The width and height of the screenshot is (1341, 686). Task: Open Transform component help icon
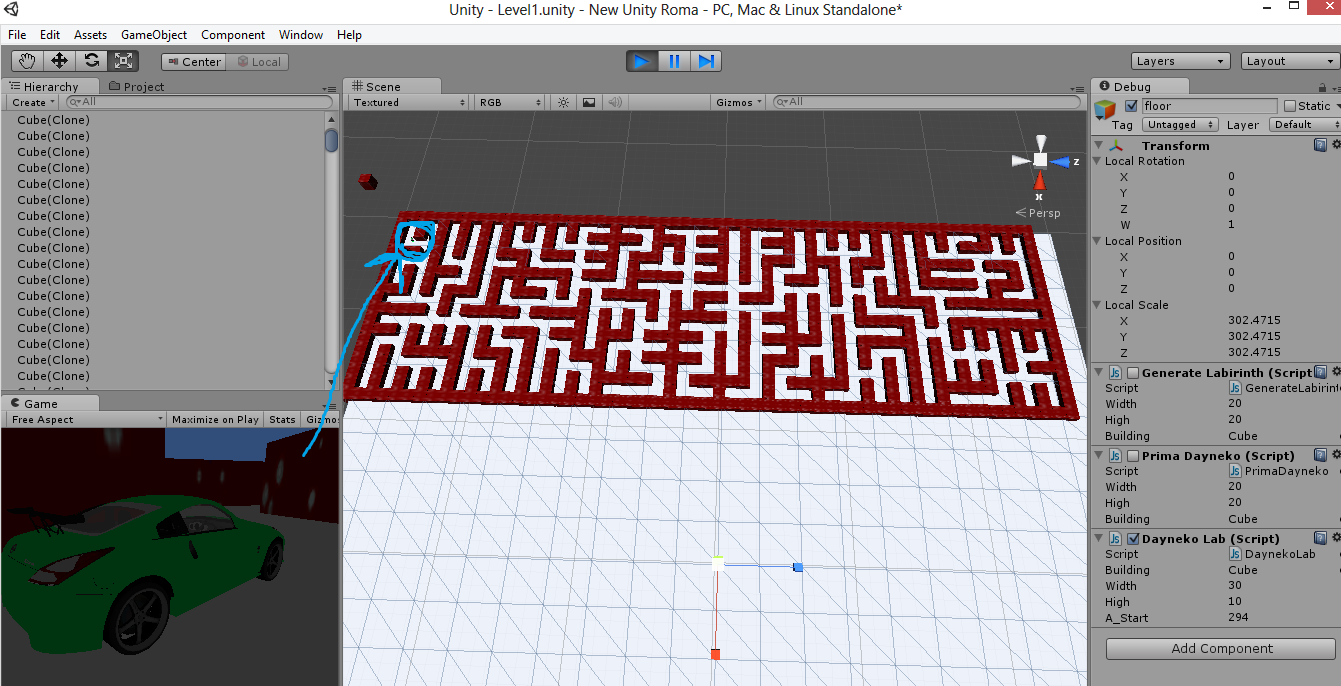(1321, 145)
